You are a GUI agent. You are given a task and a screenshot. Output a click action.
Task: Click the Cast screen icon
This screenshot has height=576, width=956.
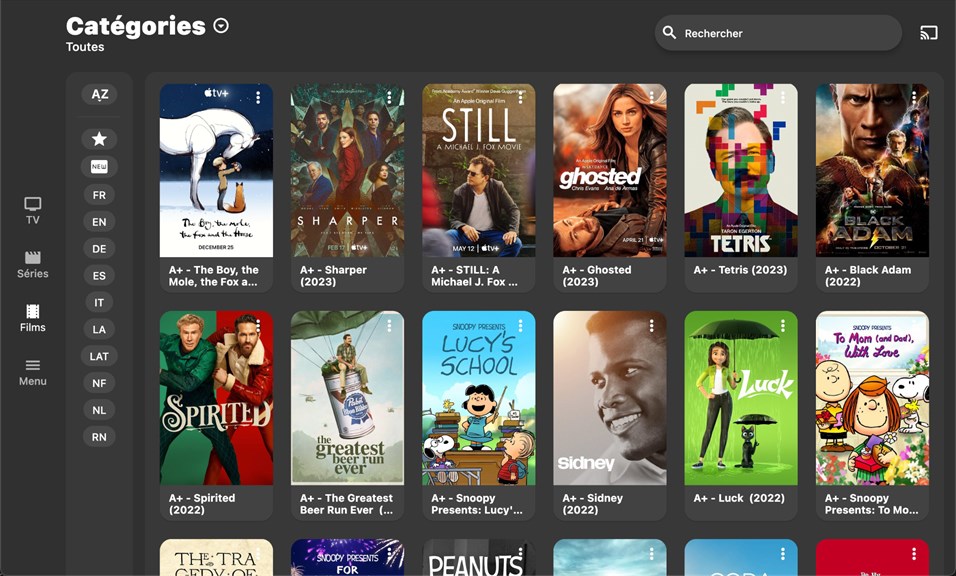(x=929, y=33)
